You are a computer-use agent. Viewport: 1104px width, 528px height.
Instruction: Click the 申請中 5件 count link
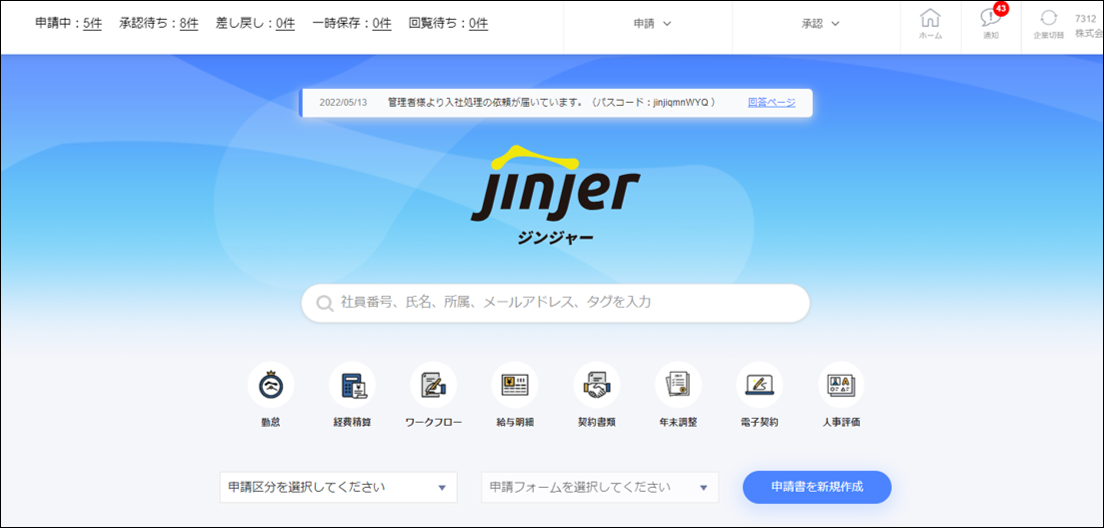point(92,23)
